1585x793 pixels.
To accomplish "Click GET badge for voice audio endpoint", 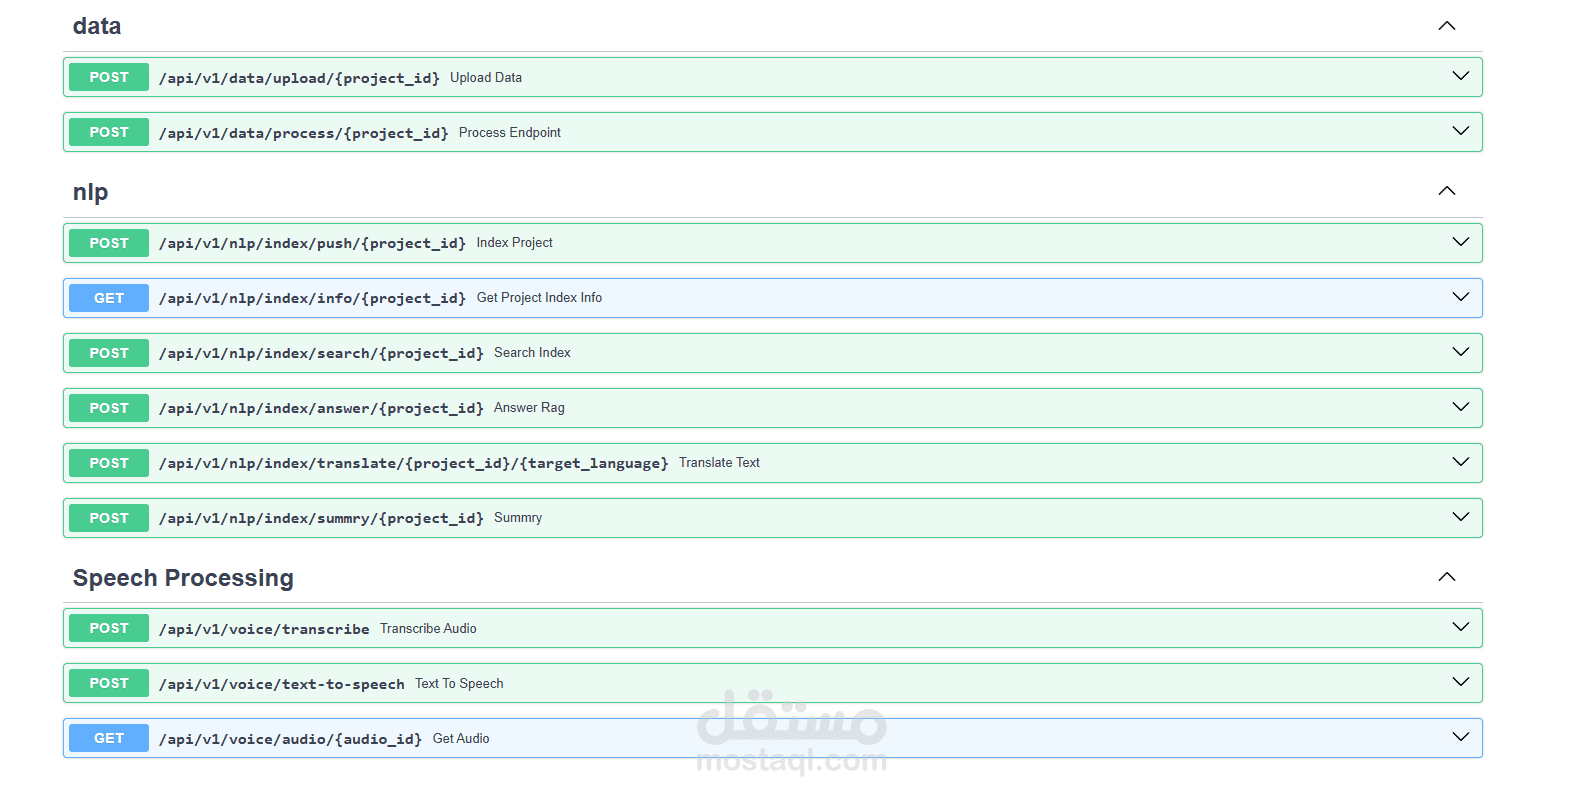I will click(109, 738).
